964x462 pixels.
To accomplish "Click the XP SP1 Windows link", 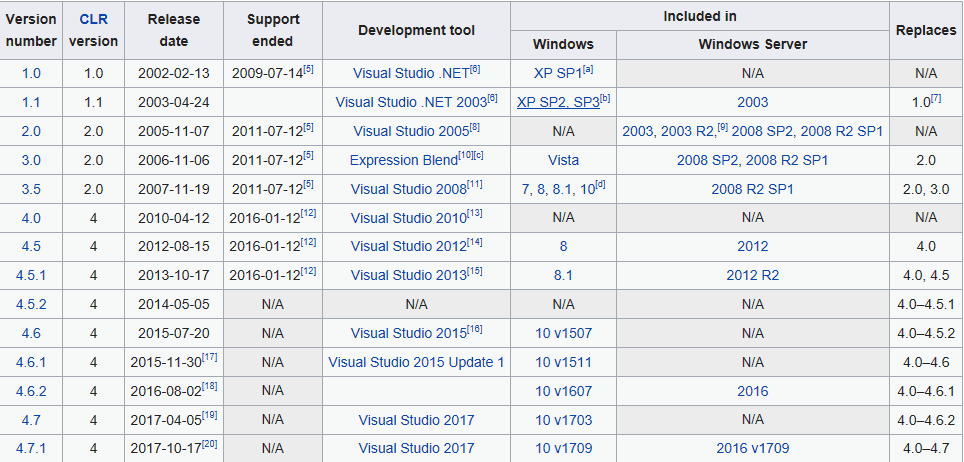I will (x=558, y=73).
